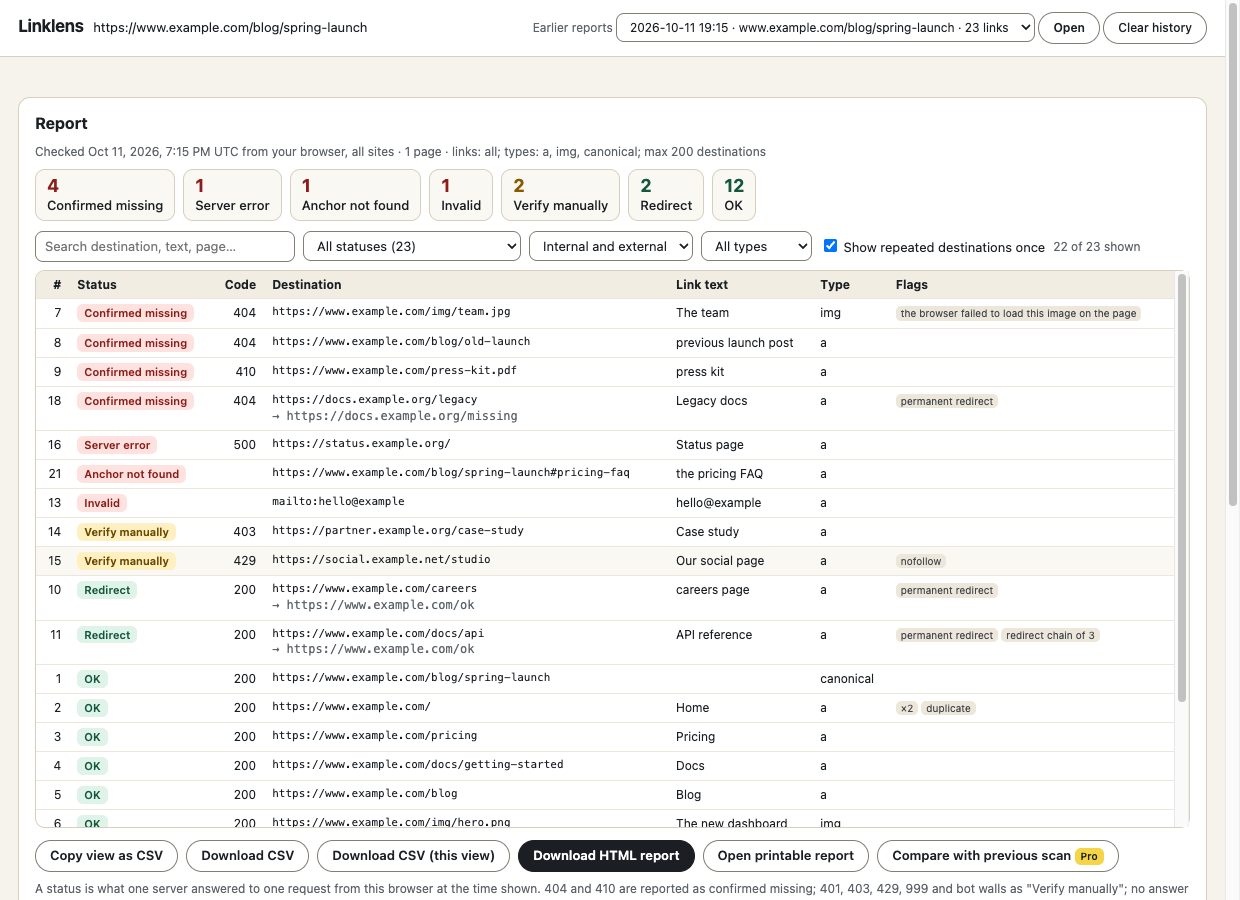Click the nofollow flag tag
This screenshot has height=900, width=1240.
921,561
